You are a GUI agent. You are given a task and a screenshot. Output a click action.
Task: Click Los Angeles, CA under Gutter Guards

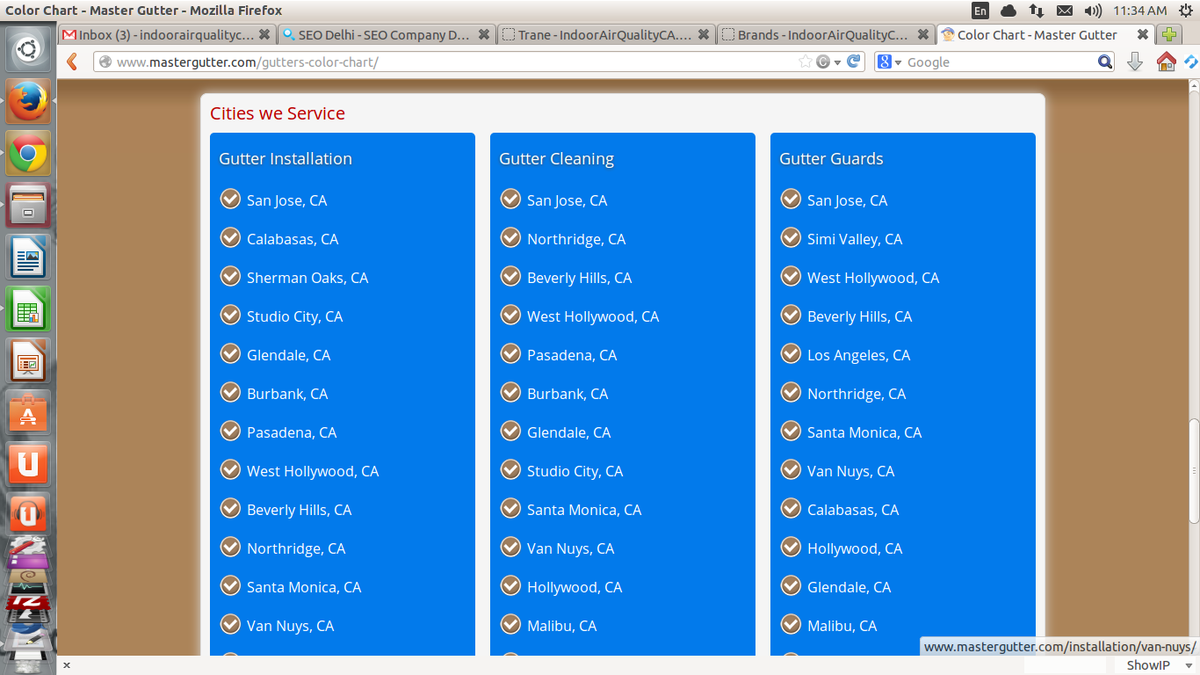click(x=859, y=355)
